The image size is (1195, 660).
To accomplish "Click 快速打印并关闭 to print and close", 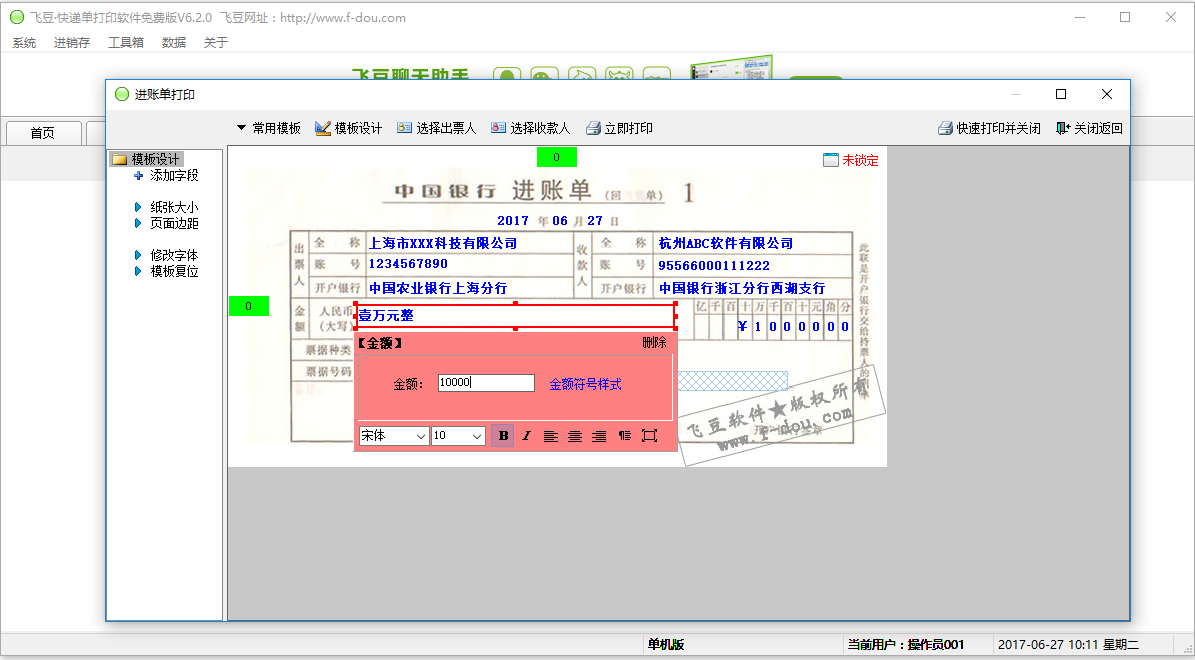I will [989, 128].
